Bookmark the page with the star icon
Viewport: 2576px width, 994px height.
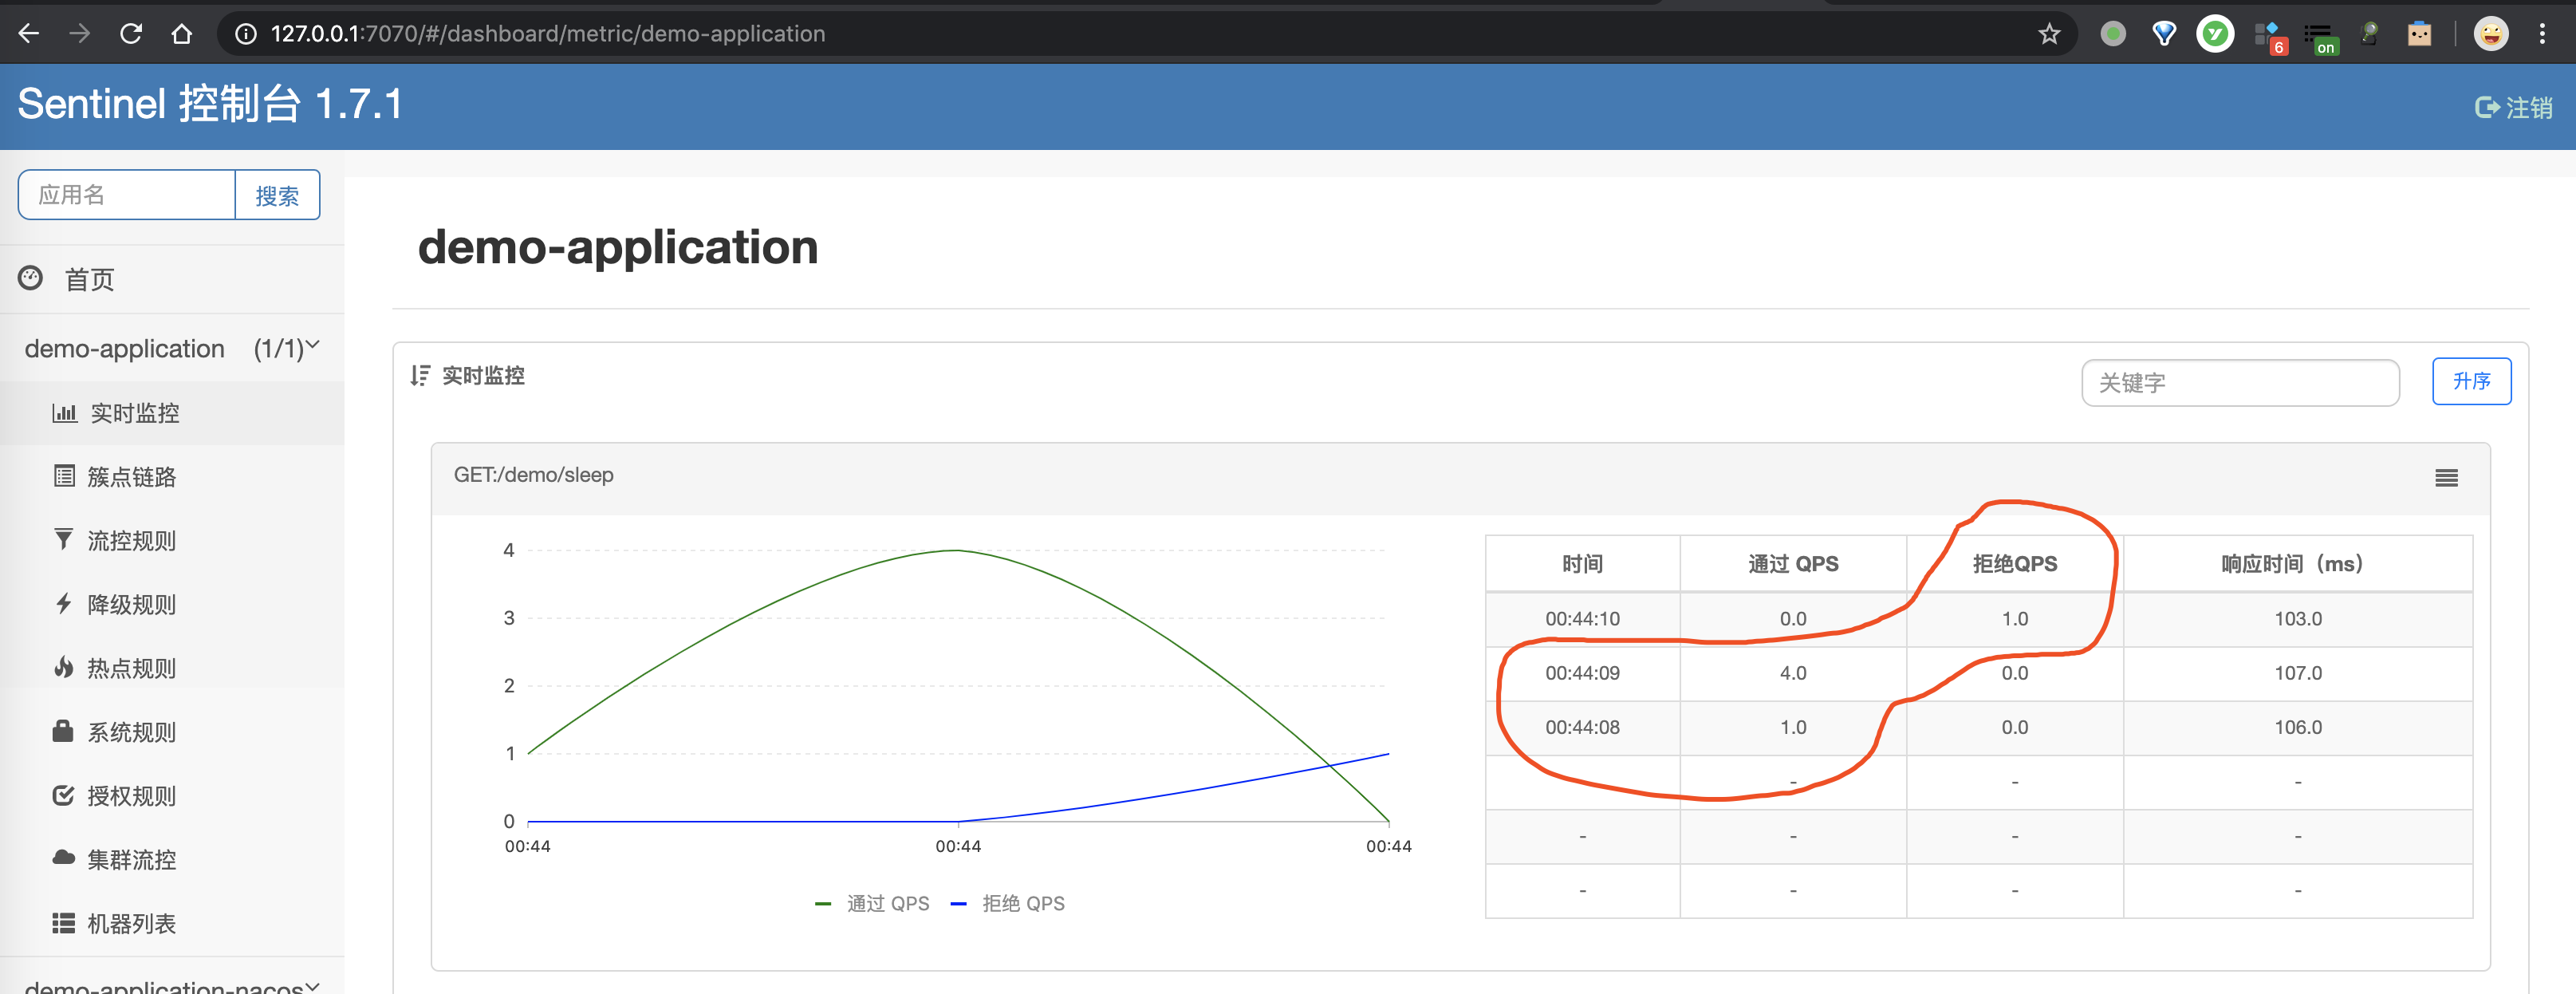[x=2049, y=33]
